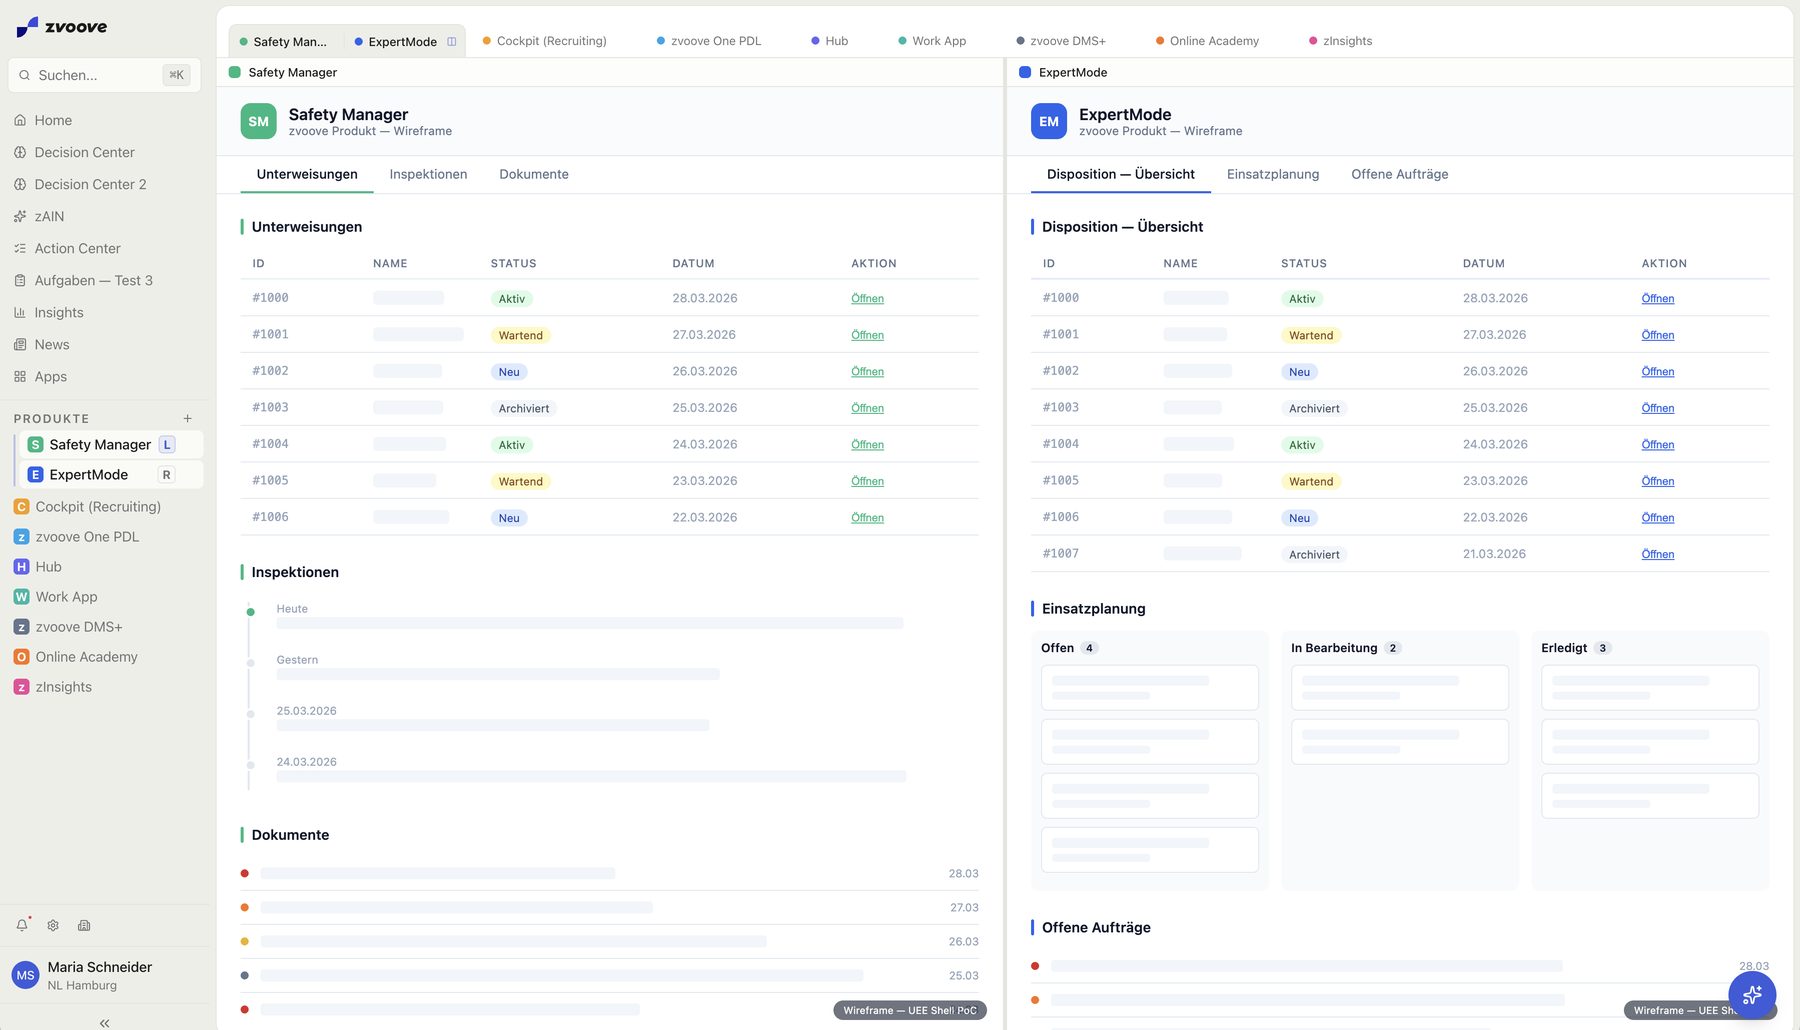This screenshot has height=1030, width=1800.
Task: Switch to the Work App tab
Action: (932, 41)
